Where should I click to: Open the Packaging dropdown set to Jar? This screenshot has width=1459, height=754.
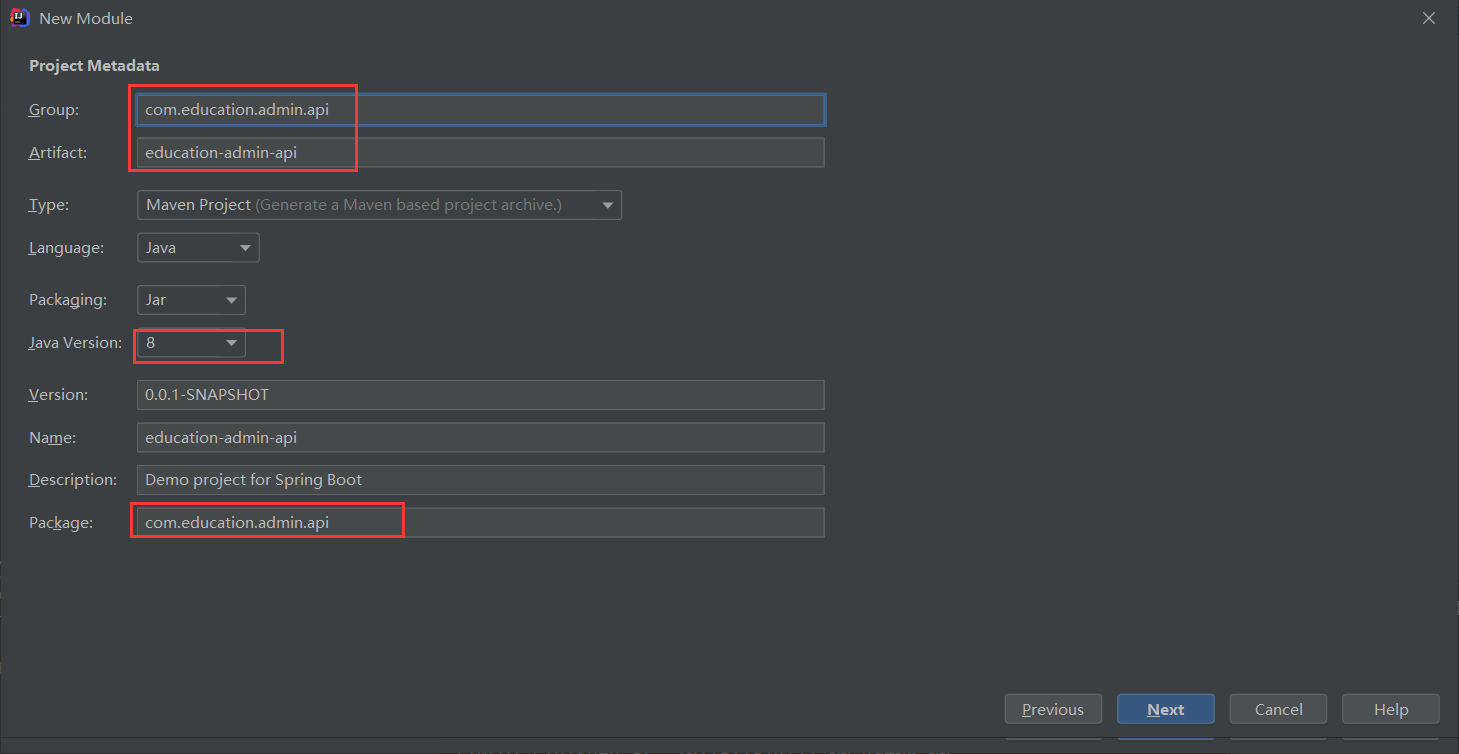(x=191, y=300)
